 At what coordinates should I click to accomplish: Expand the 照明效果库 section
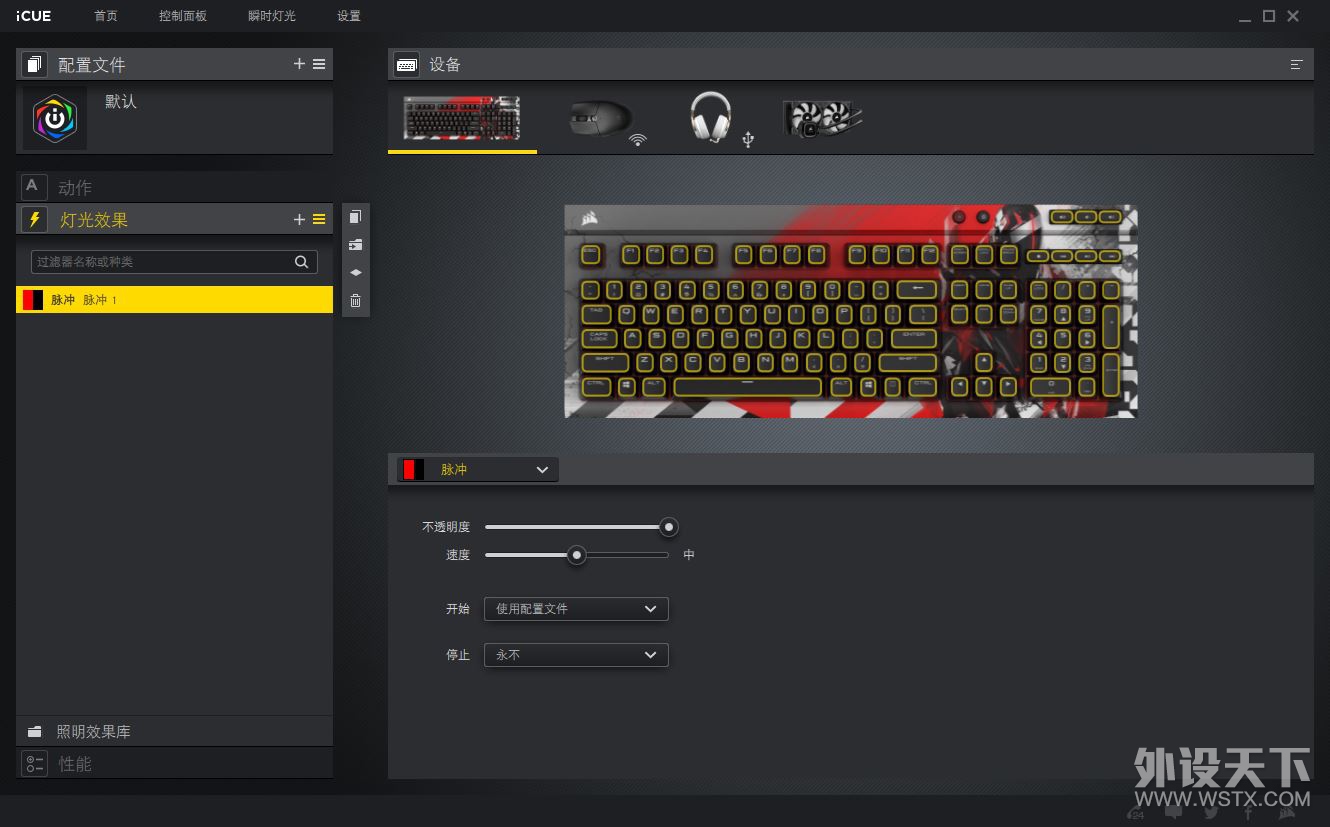coord(175,731)
